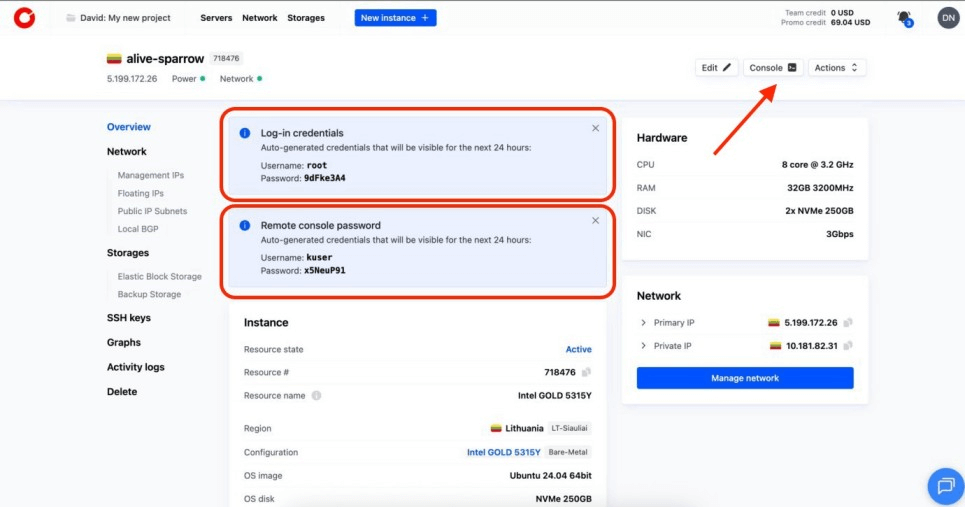Open the Actions dropdown
Viewport: 965px width, 507px height.
coord(836,68)
